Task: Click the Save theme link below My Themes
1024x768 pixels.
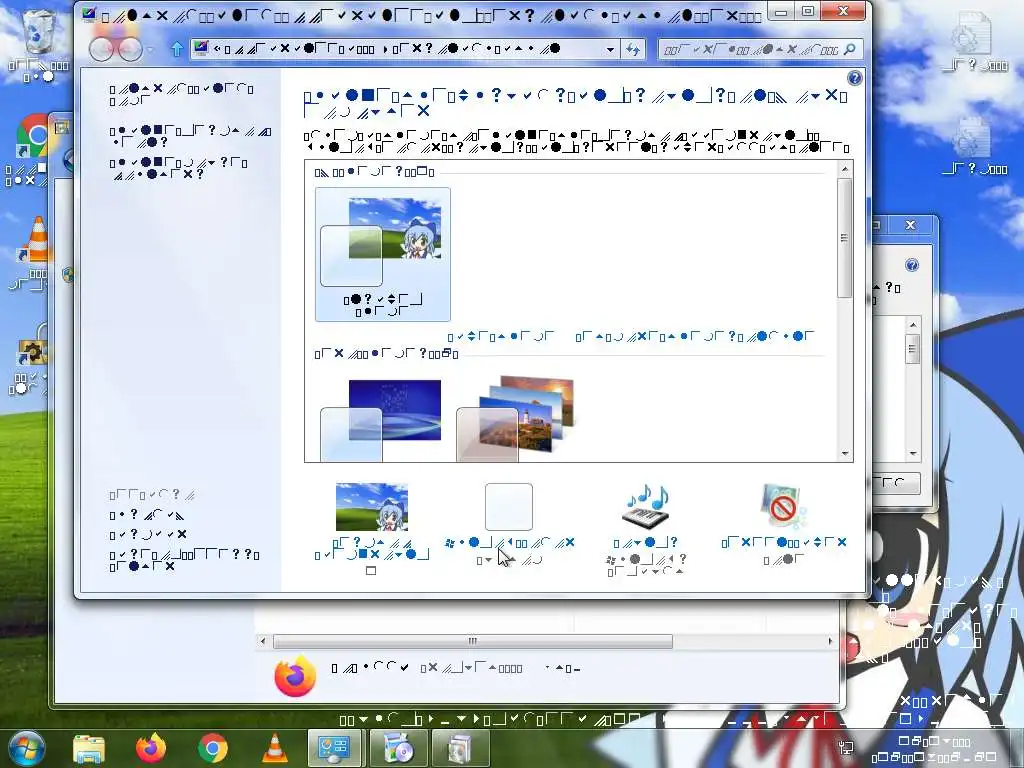Action: click(x=502, y=336)
